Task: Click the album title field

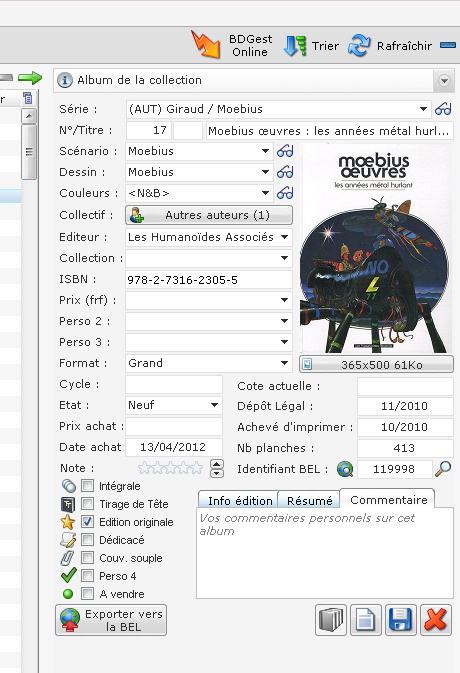Action: point(330,130)
